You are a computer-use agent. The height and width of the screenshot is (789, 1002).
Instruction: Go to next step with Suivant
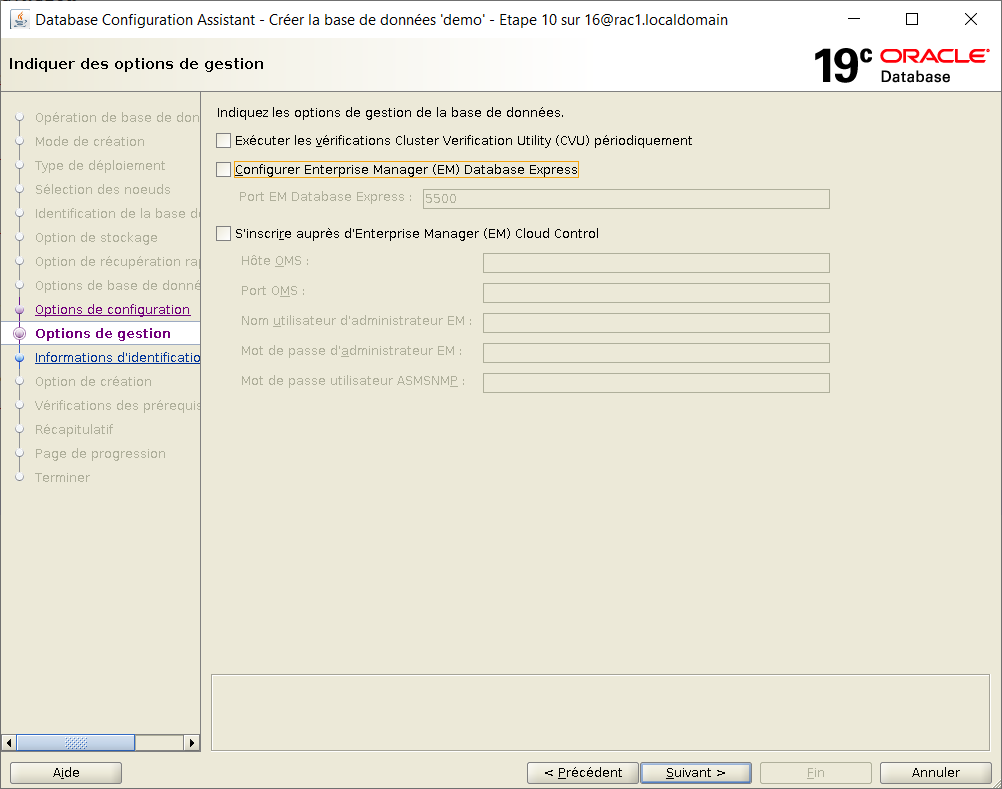pos(695,772)
